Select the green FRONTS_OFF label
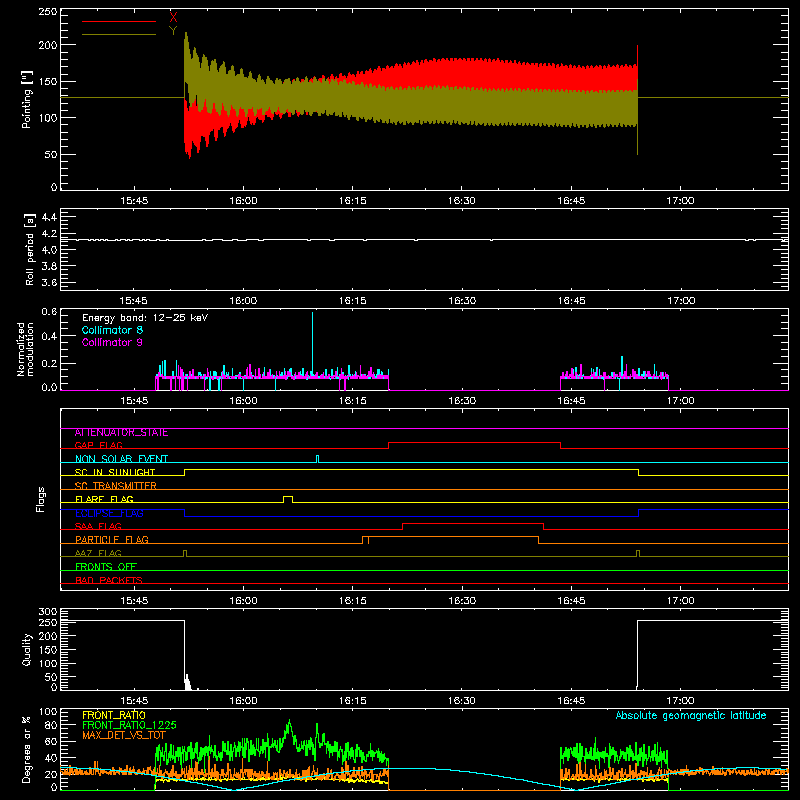The height and width of the screenshot is (800, 800). coord(106,567)
